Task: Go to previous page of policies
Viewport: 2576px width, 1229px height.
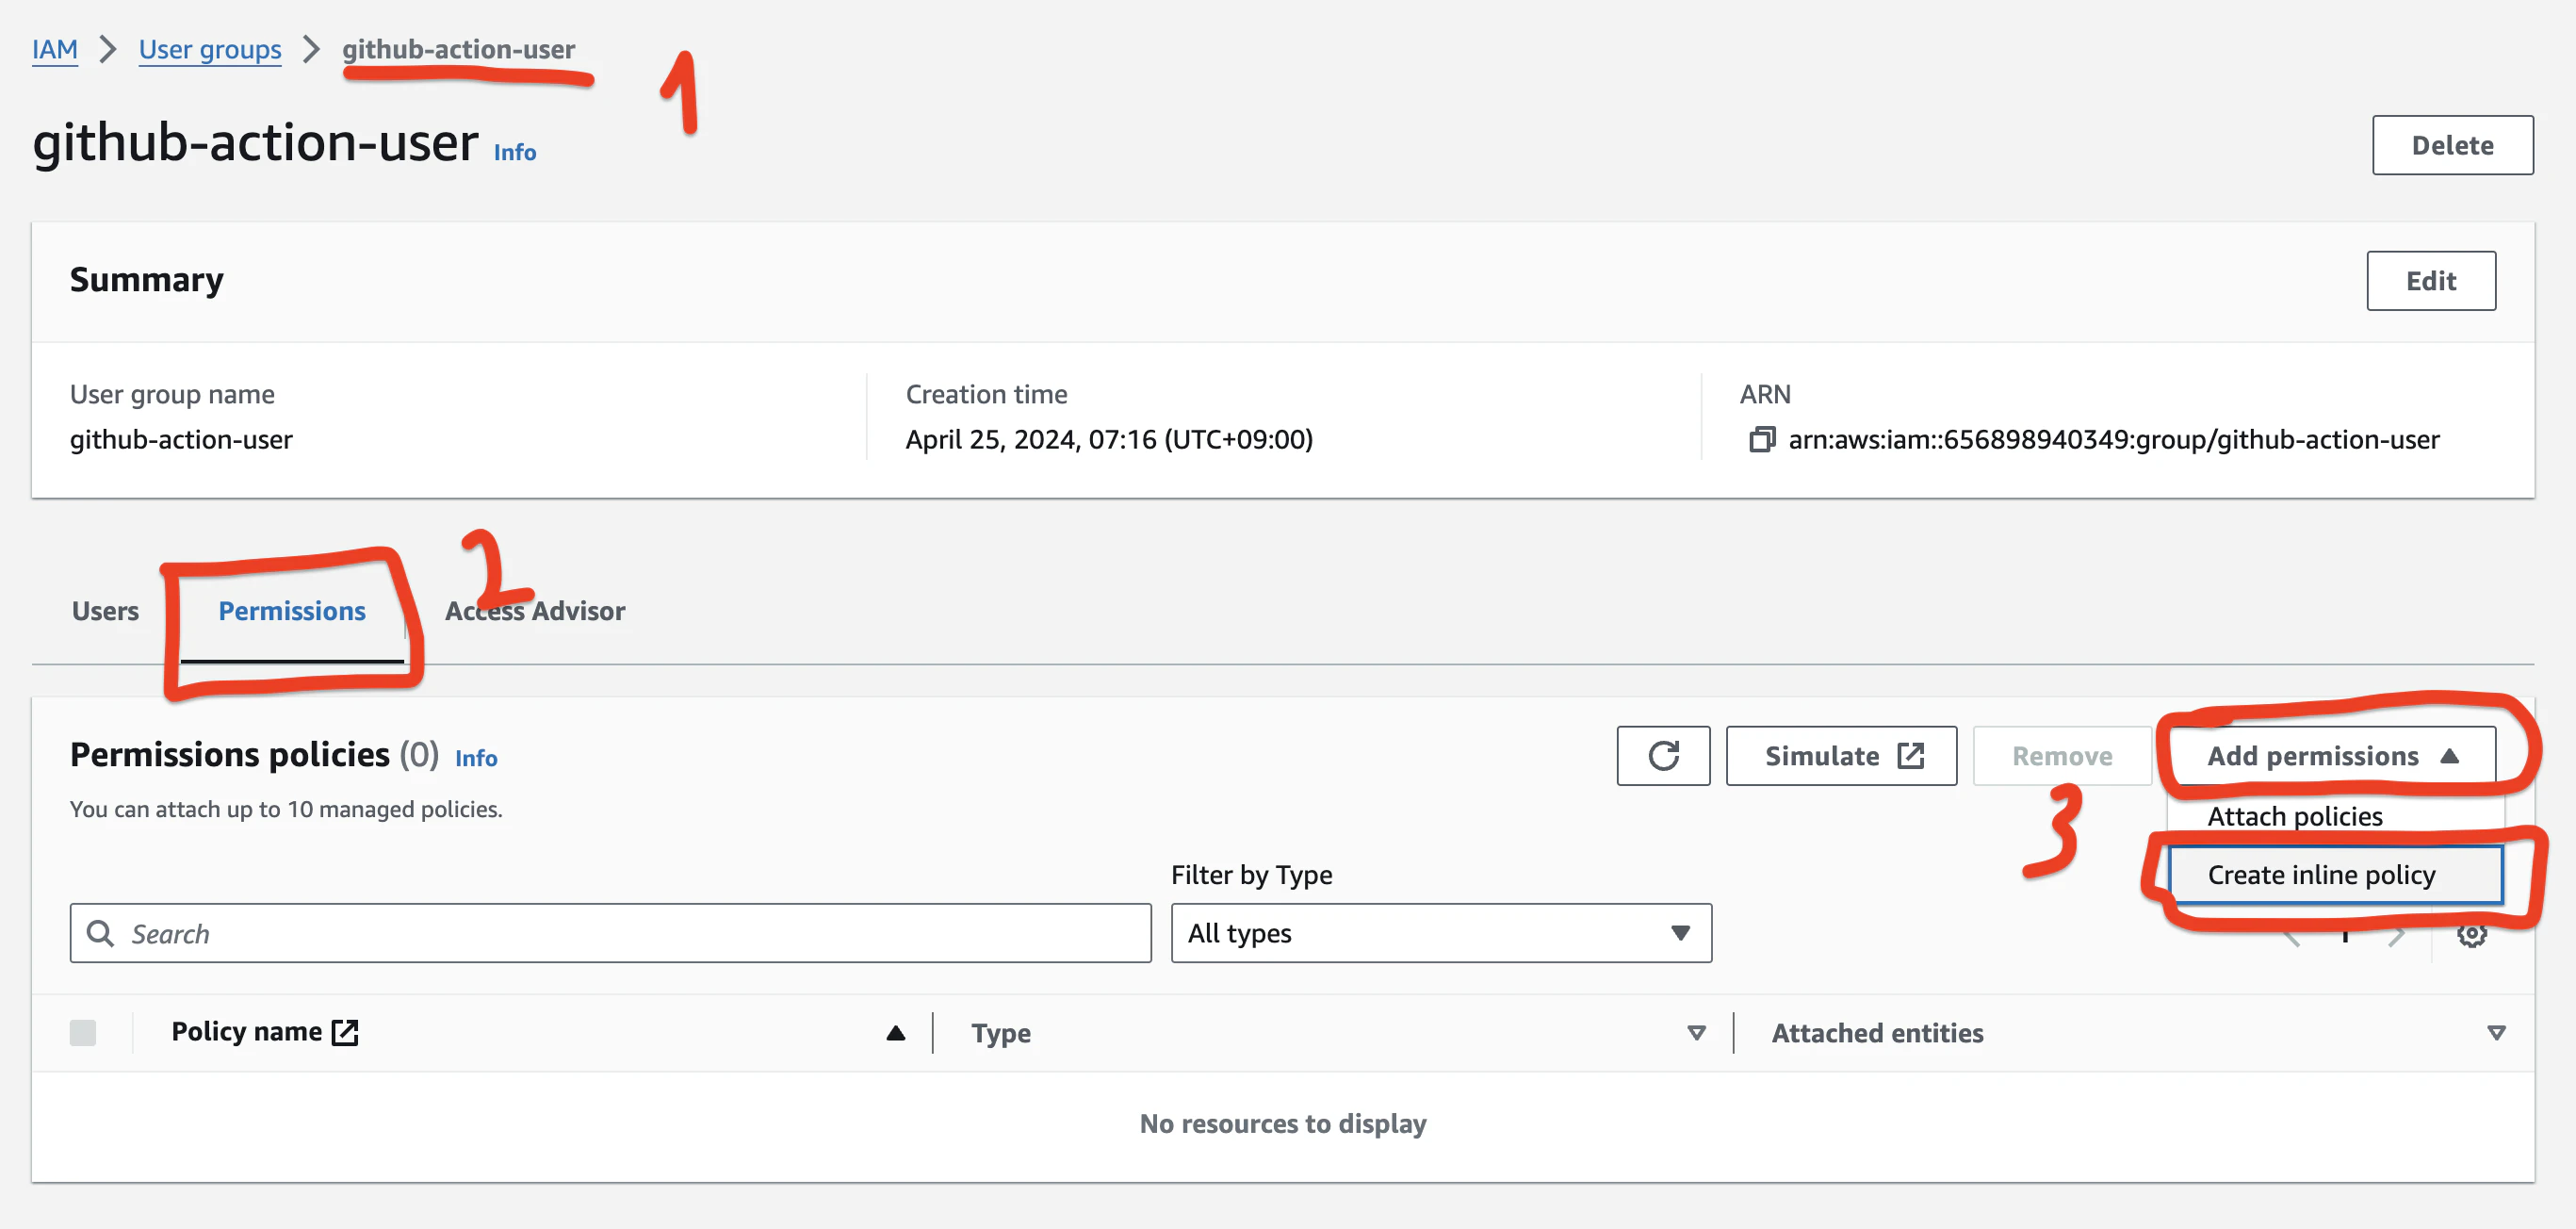Action: point(2291,936)
